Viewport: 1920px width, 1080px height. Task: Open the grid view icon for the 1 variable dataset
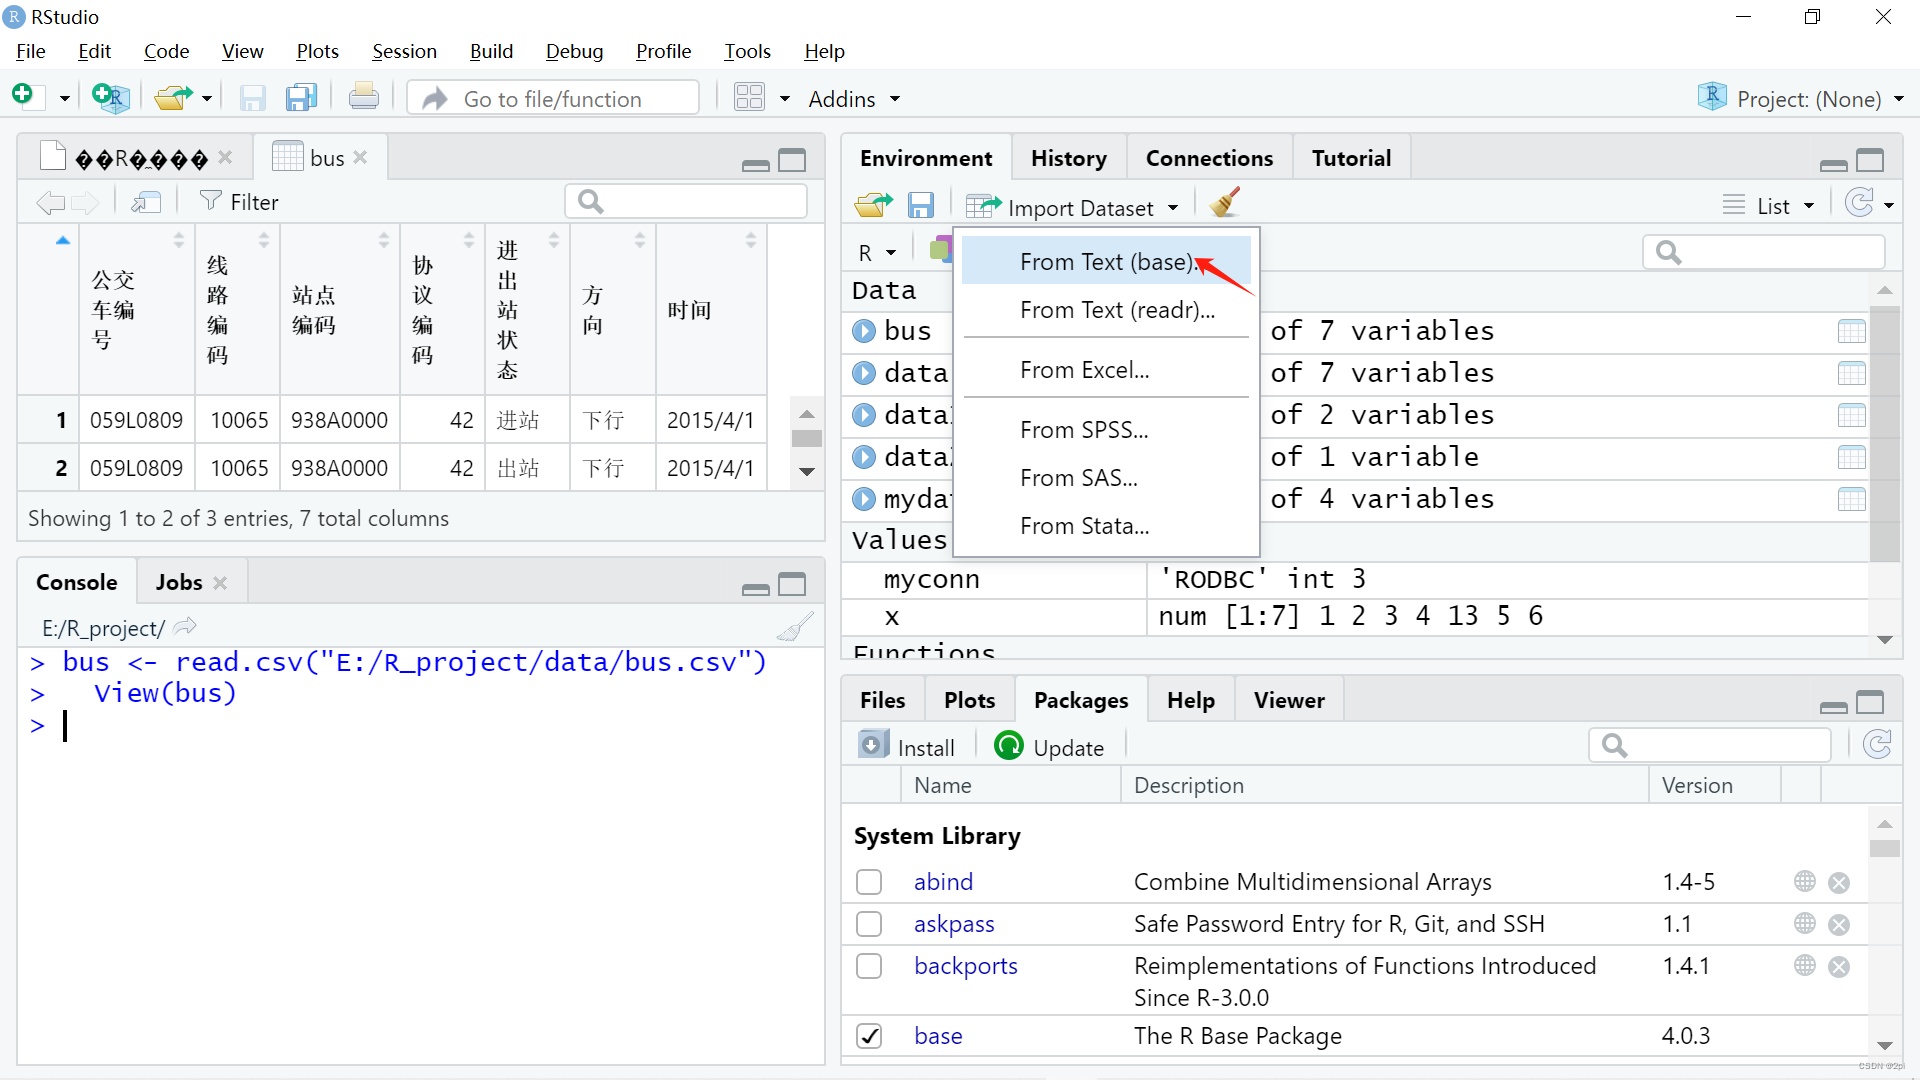(1851, 457)
